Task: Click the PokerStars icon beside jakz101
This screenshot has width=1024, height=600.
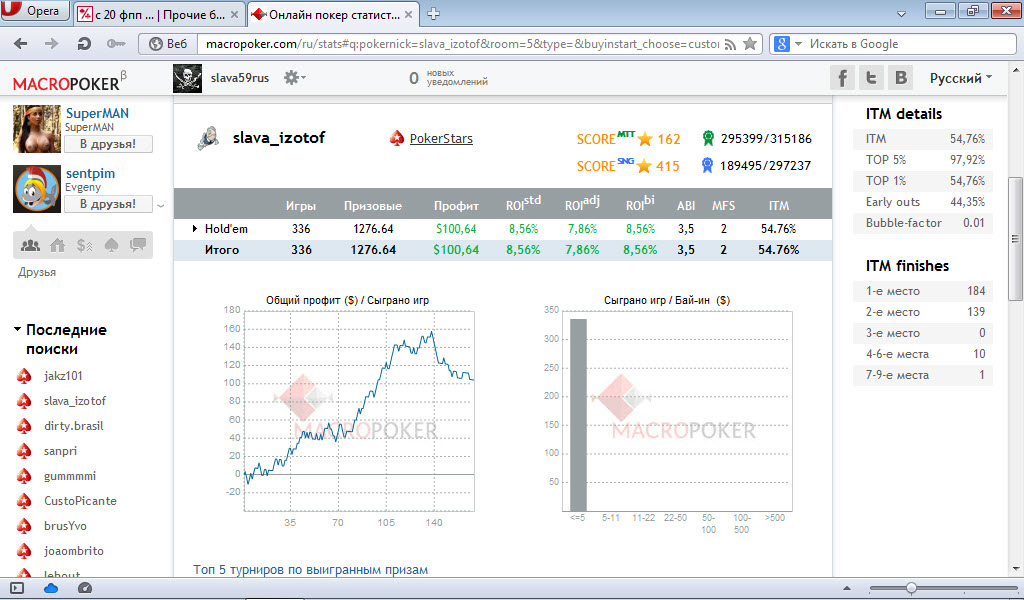Action: (x=24, y=376)
